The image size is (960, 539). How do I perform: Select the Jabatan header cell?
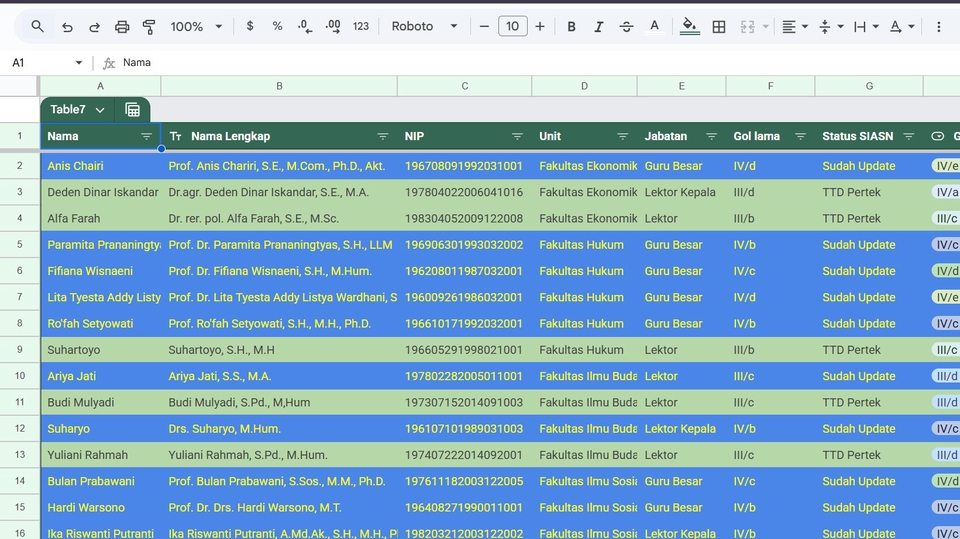(681, 137)
